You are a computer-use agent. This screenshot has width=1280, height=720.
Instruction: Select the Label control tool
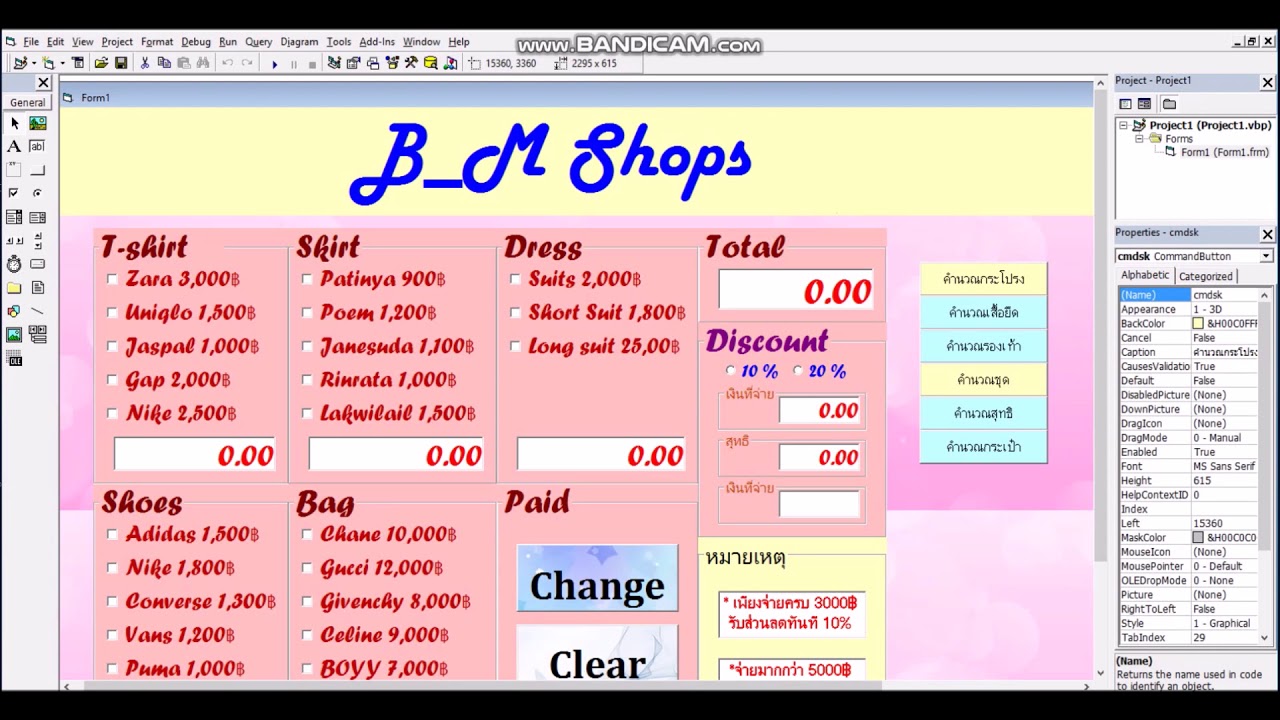click(14, 146)
